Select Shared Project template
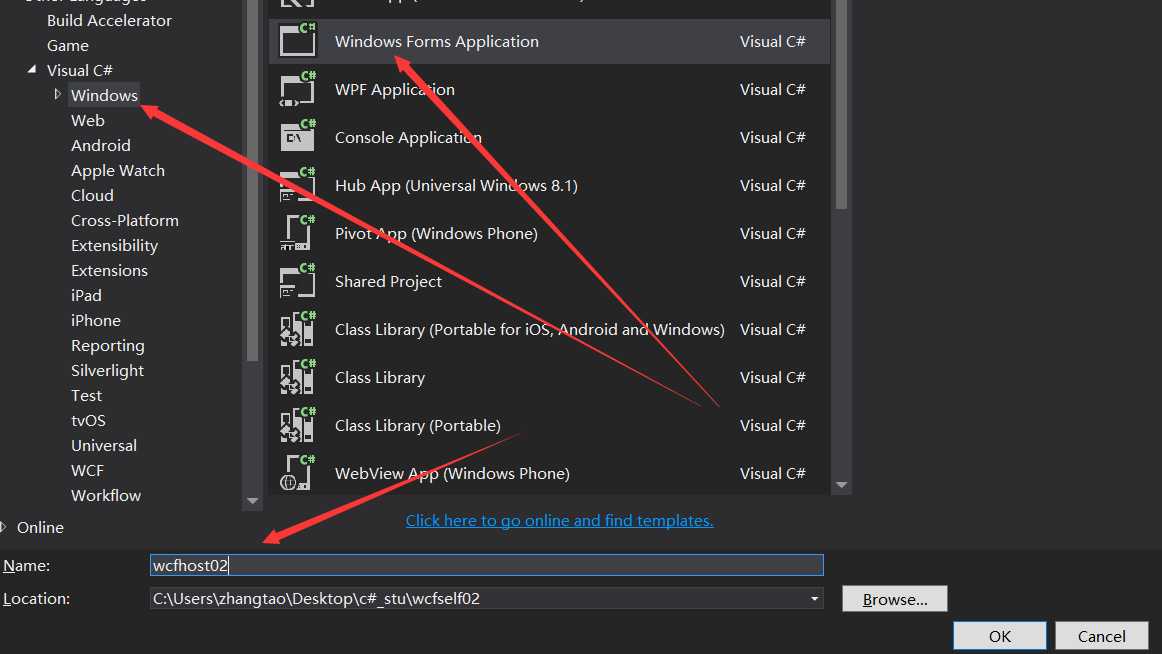This screenshot has width=1162, height=654. point(549,281)
